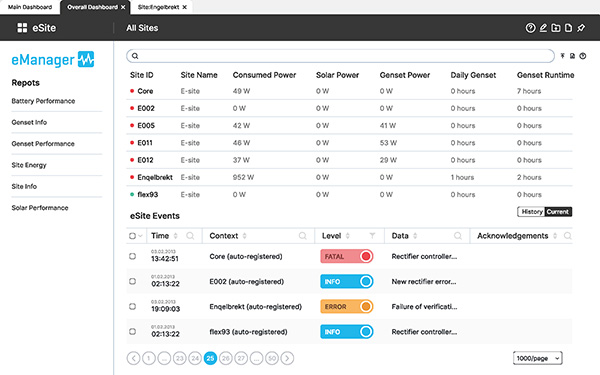The image size is (600, 375).
Task: Search within the Context column
Action: pyautogui.click(x=303, y=236)
